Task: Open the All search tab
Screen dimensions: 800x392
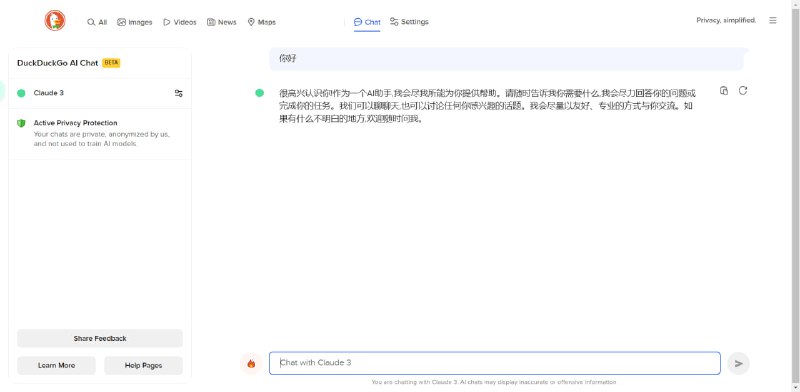Action: pyautogui.click(x=97, y=22)
